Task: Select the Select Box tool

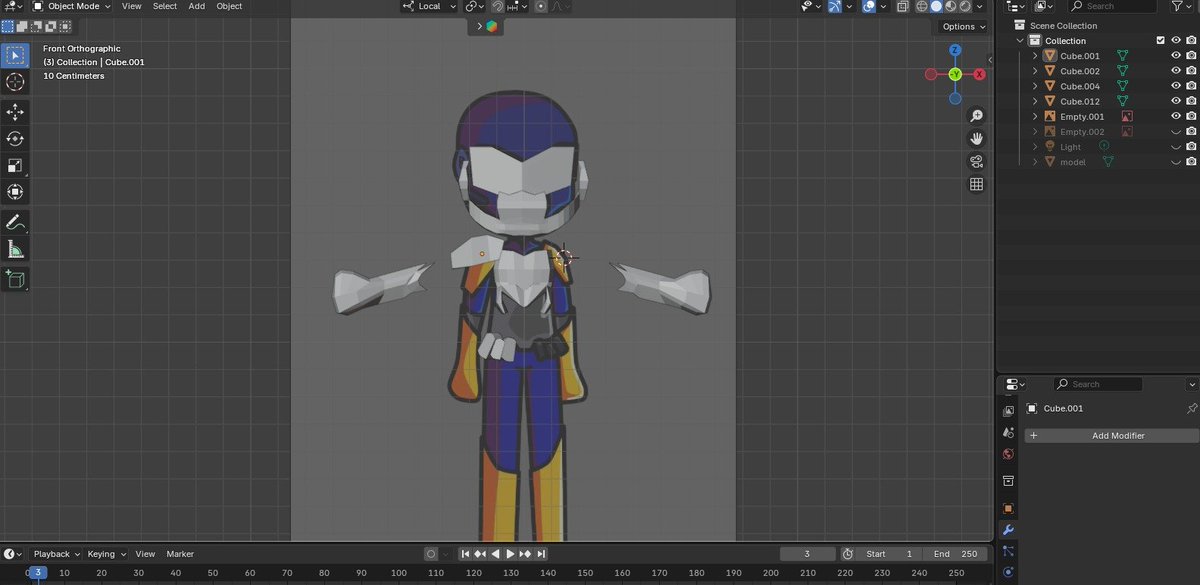Action: pos(15,55)
